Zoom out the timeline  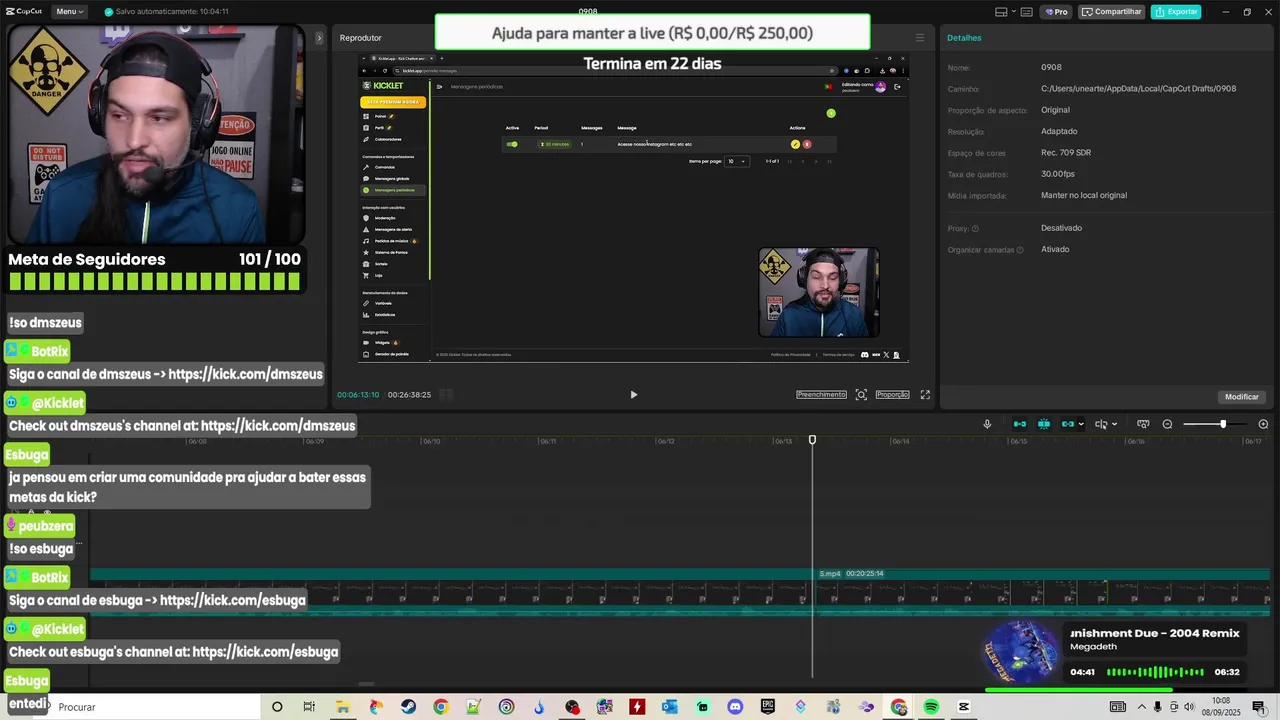(x=1167, y=424)
